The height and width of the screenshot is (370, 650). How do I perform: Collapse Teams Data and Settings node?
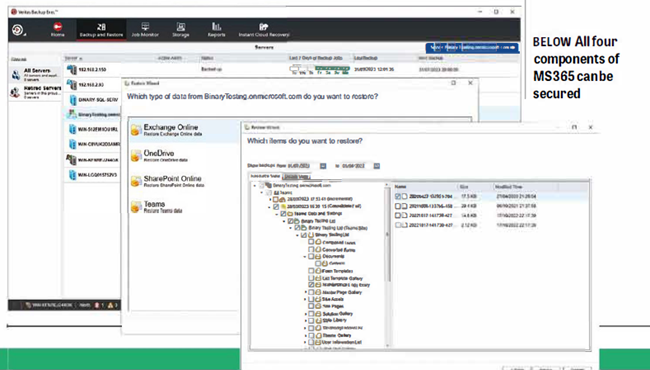click(x=277, y=214)
